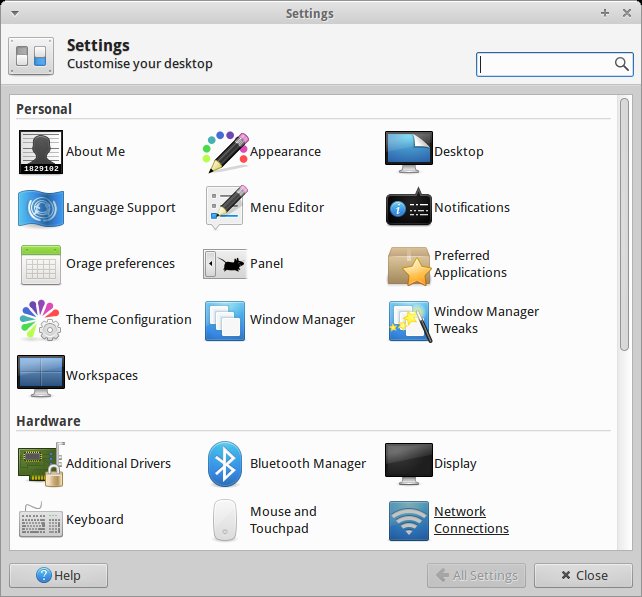Click the "Panel" label
The image size is (642, 597).
point(267,263)
